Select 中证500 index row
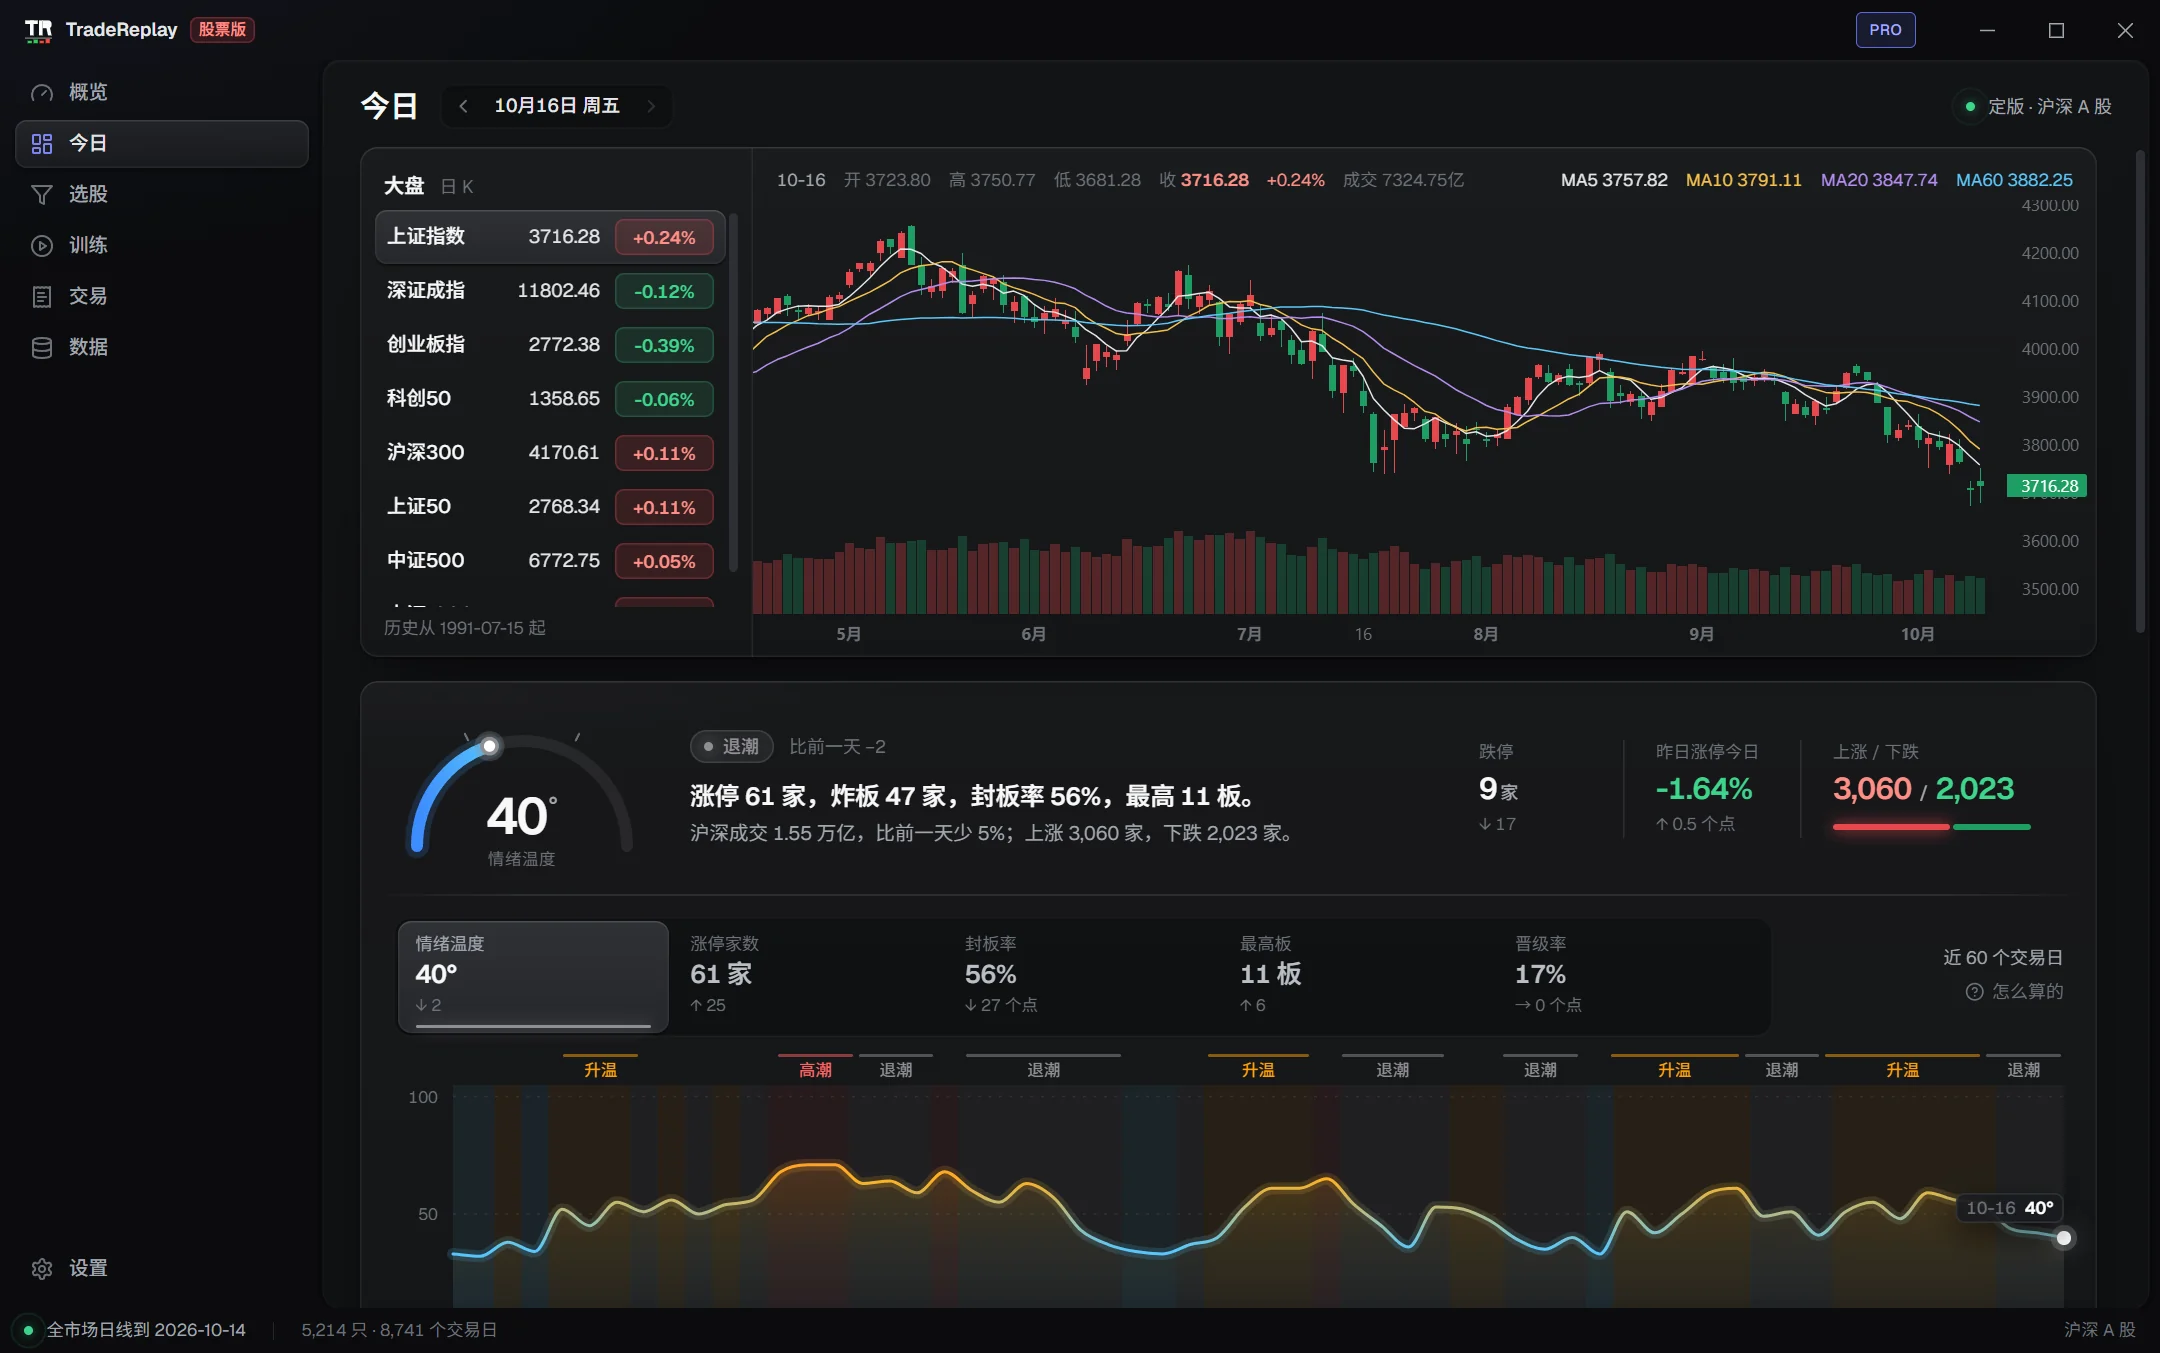Screen dimensions: 2160x1353 coord(550,561)
